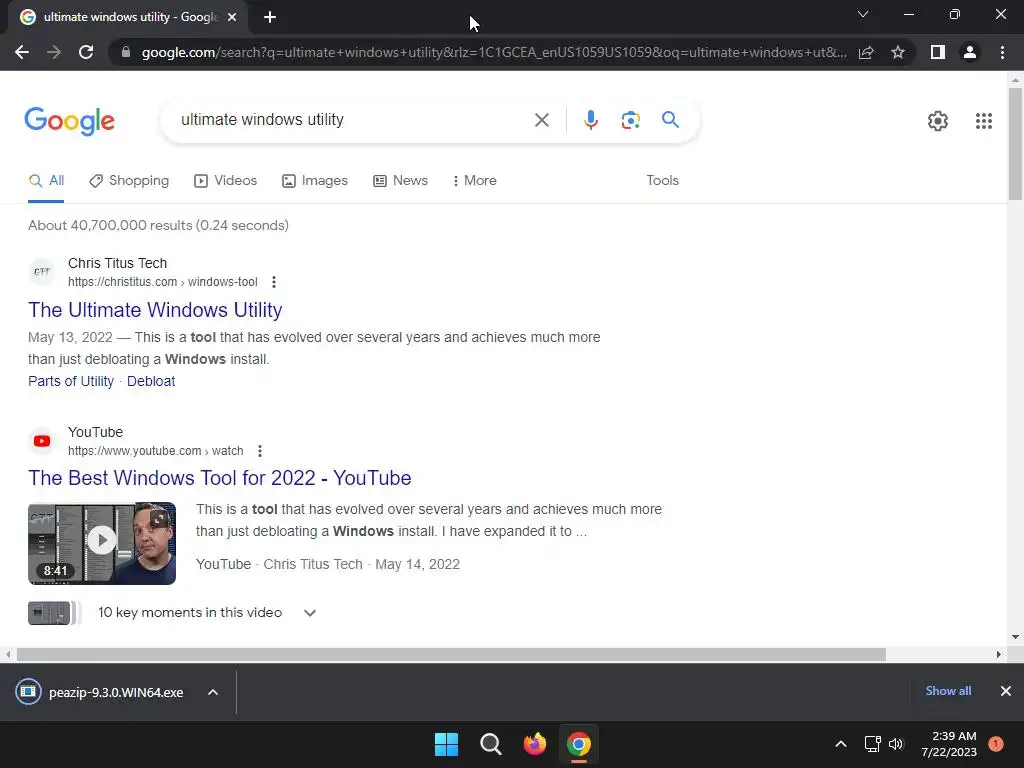Image resolution: width=1024 pixels, height=768 pixels.
Task: Click the vertical page scrollbar
Action: (1015, 144)
